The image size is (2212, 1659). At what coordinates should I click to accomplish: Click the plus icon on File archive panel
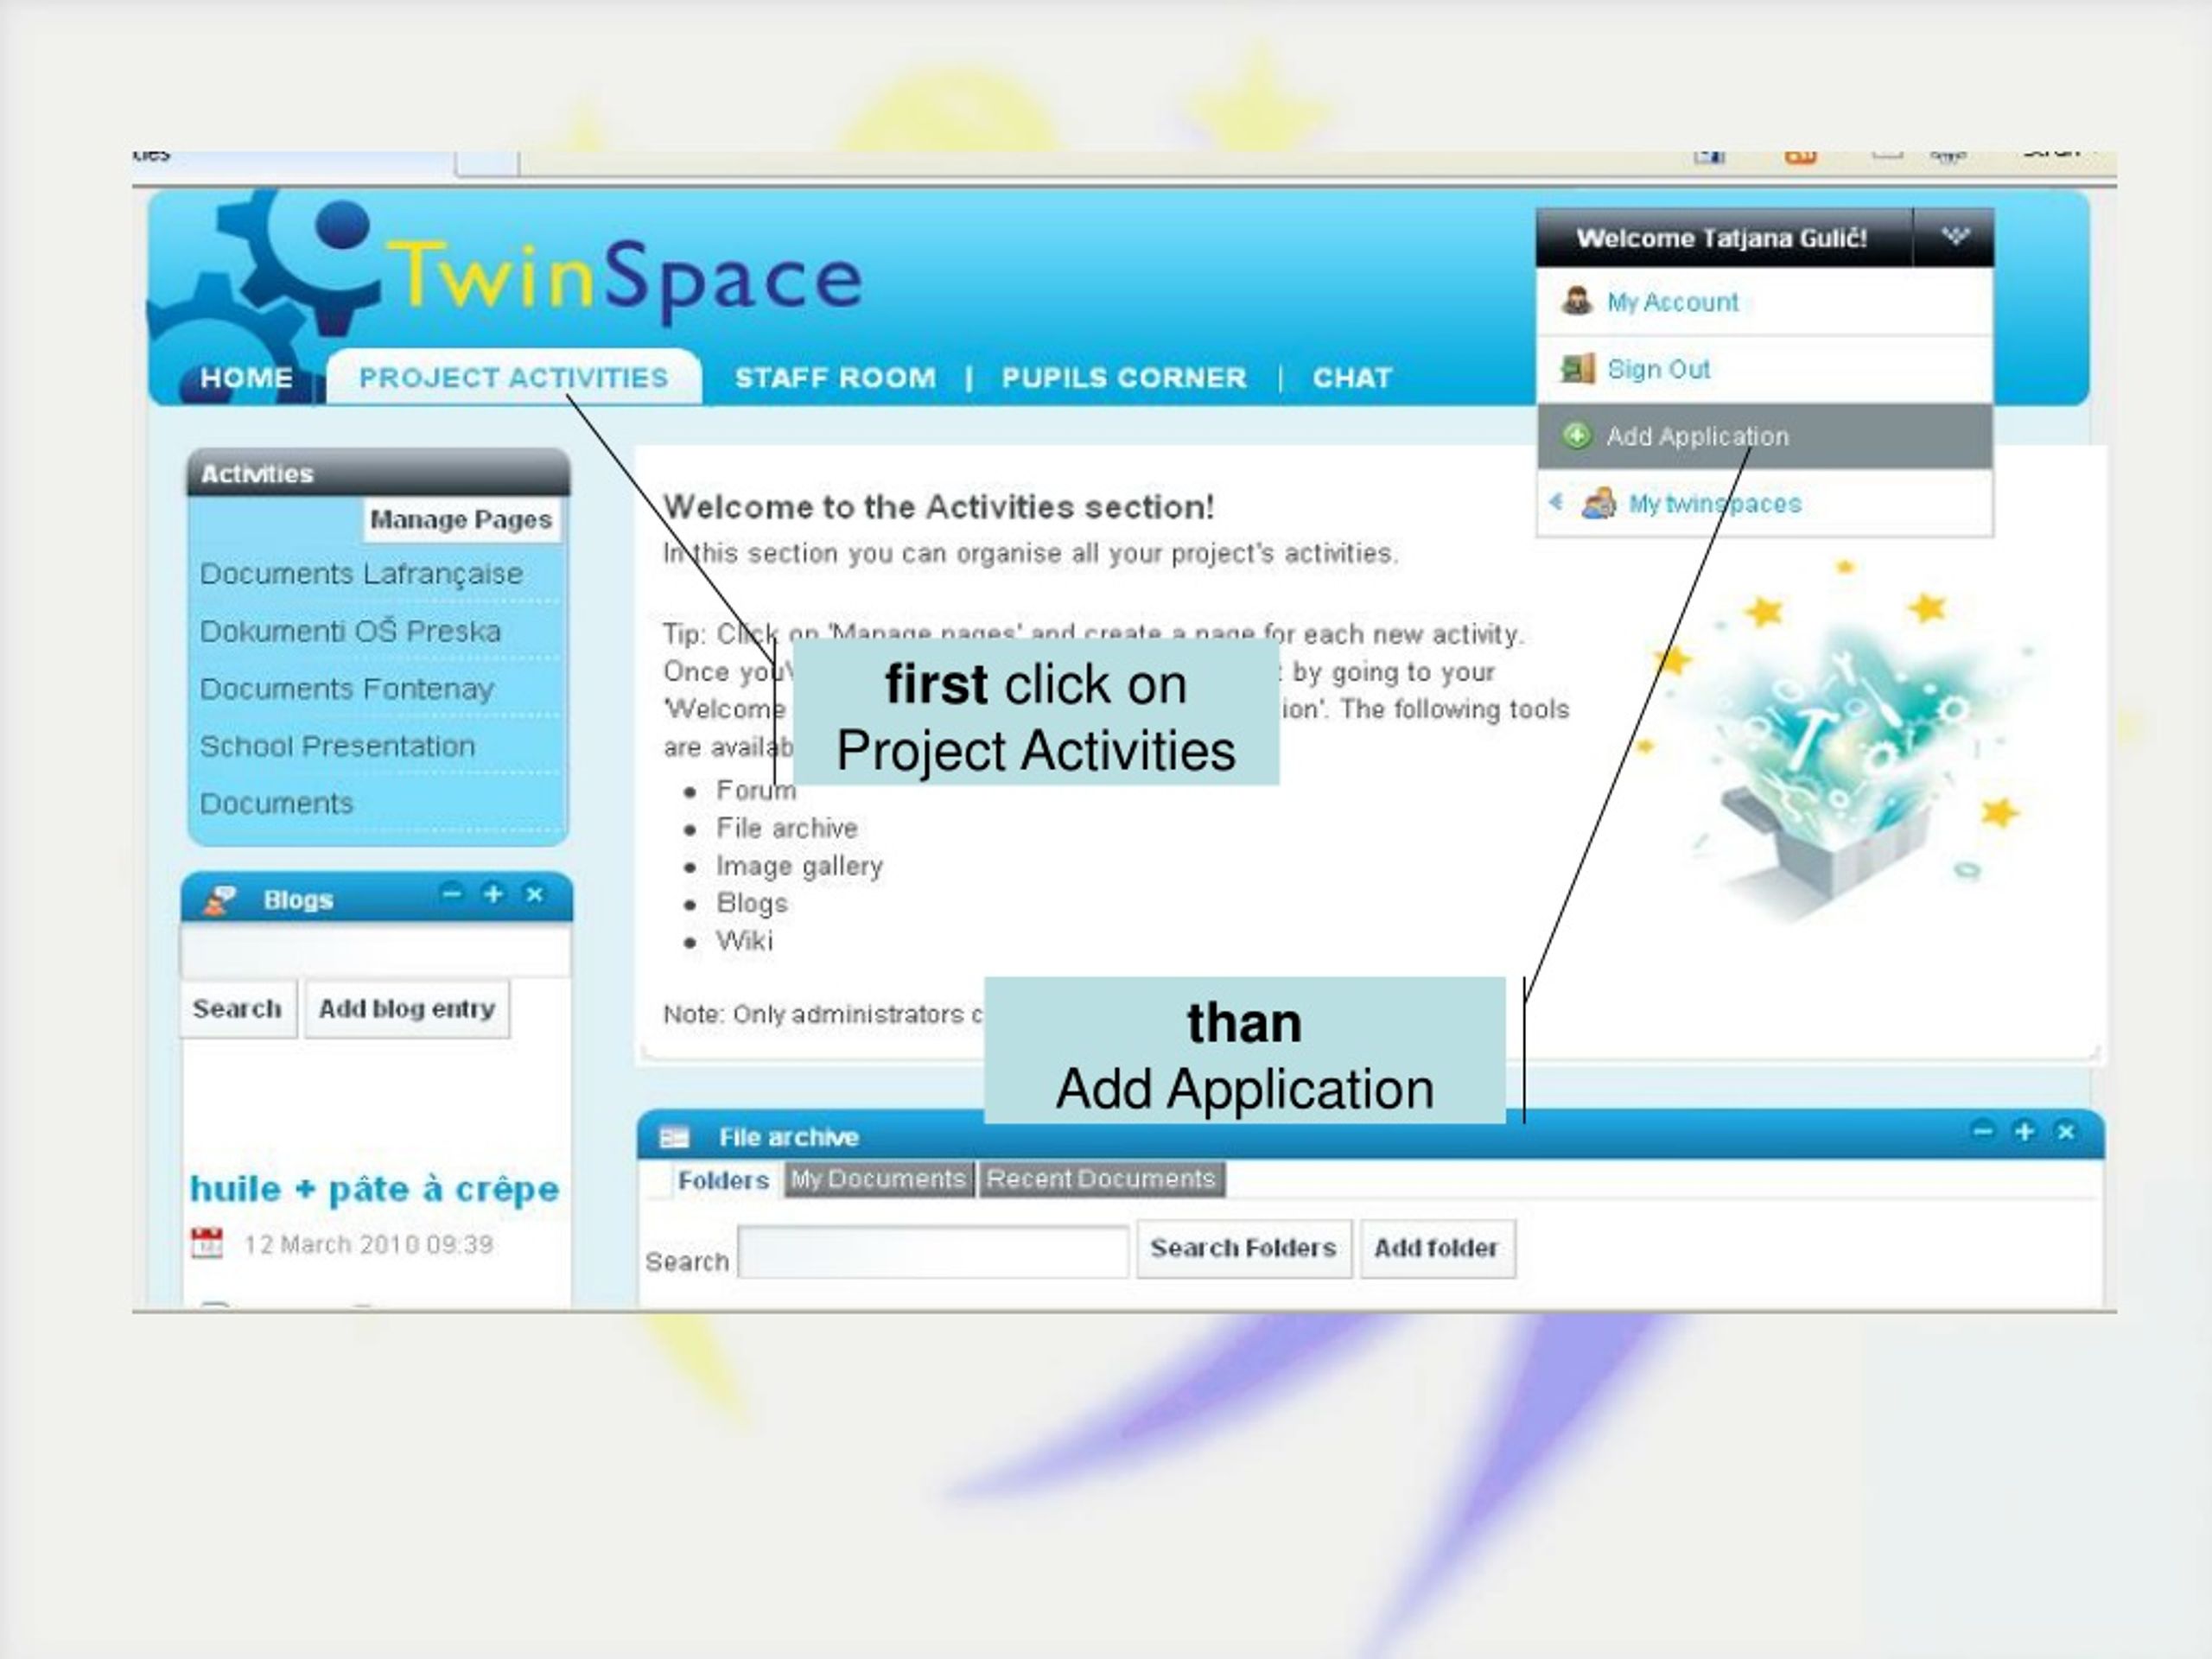pos(2024,1131)
